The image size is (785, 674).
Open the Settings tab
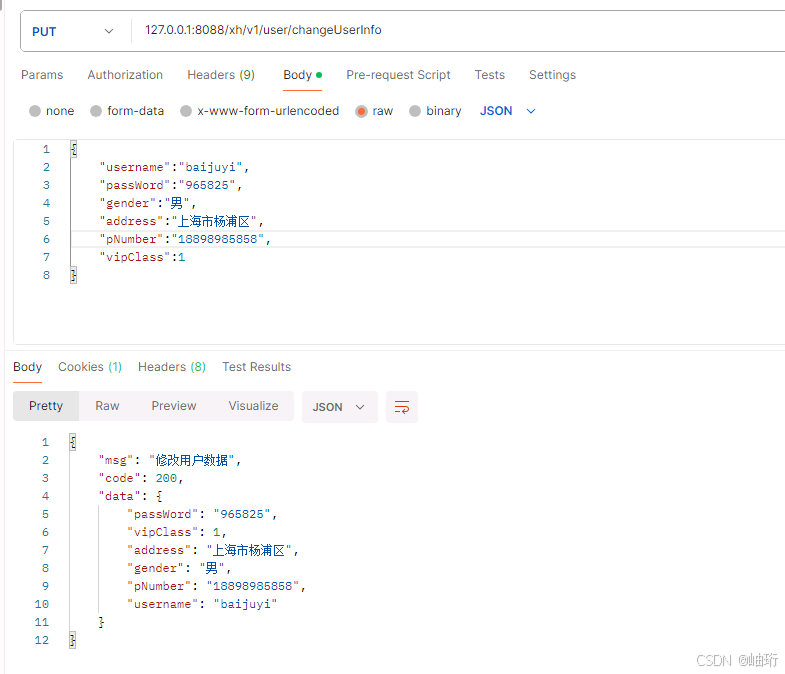pyautogui.click(x=552, y=75)
